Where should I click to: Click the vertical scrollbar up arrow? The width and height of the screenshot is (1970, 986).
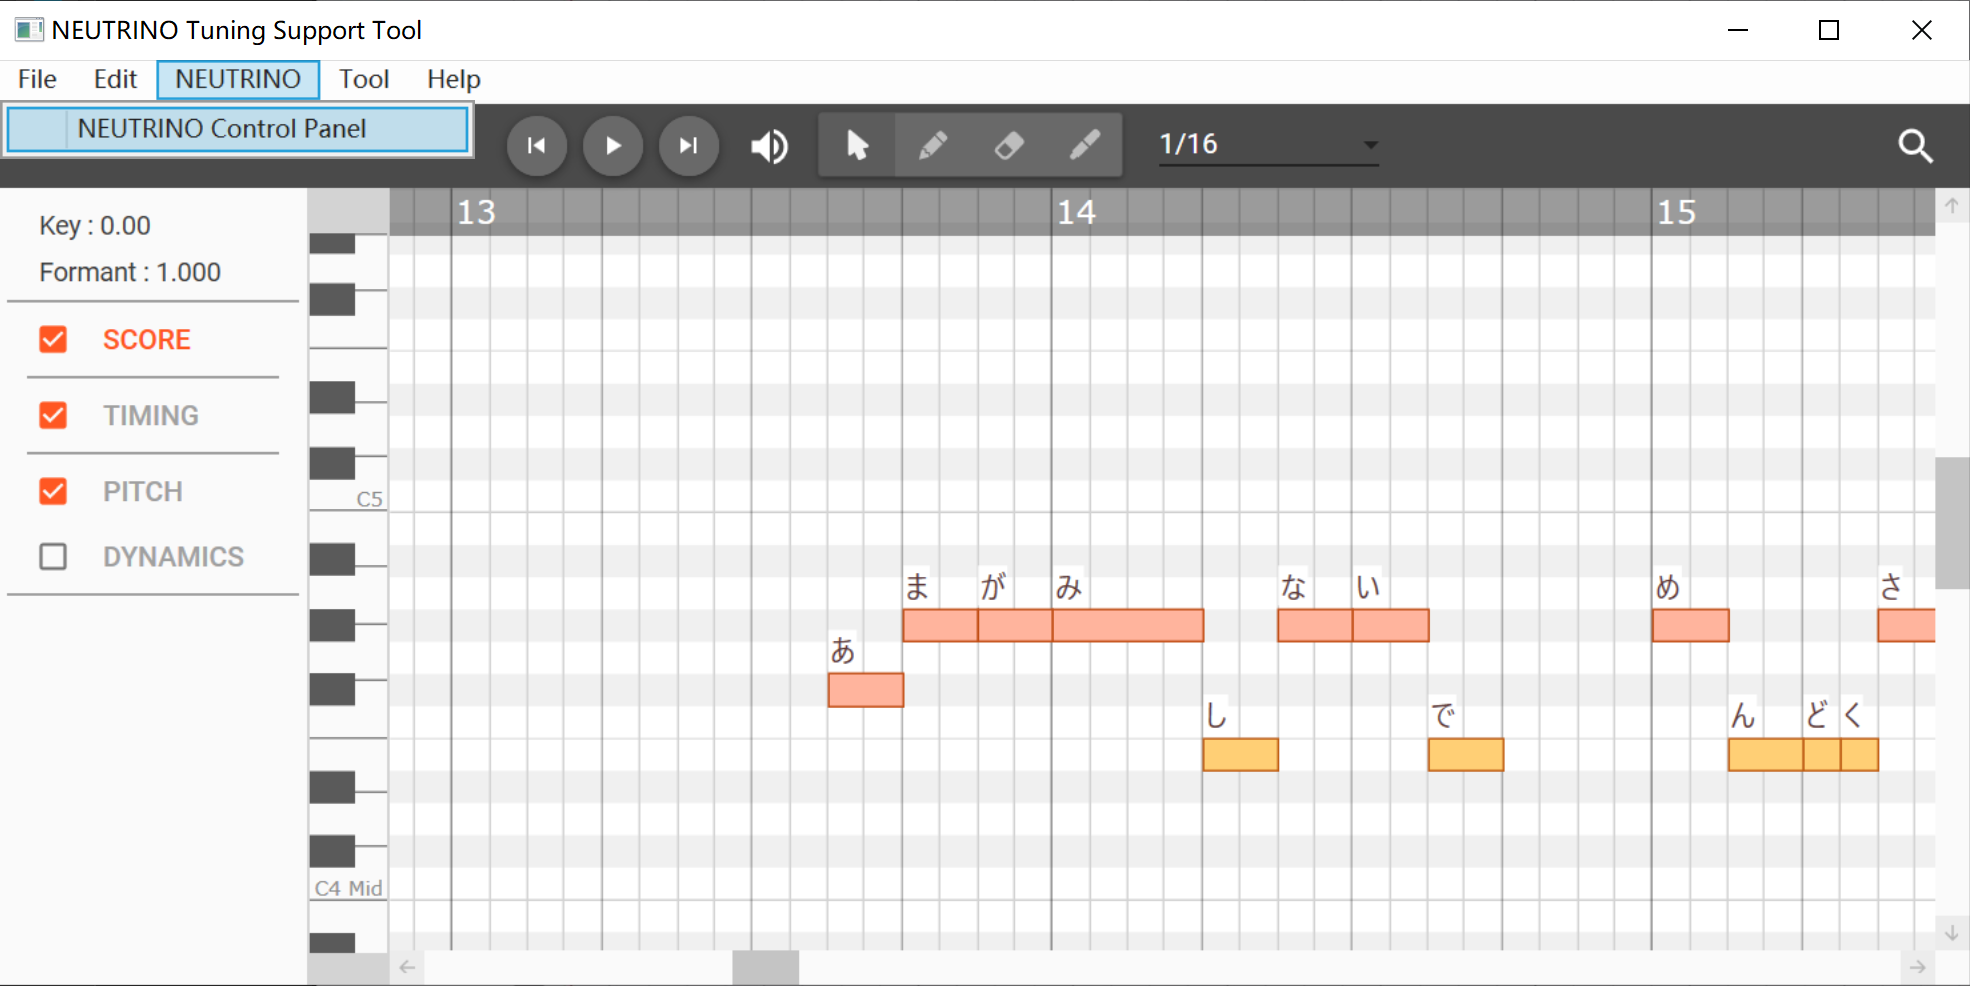tap(1952, 206)
